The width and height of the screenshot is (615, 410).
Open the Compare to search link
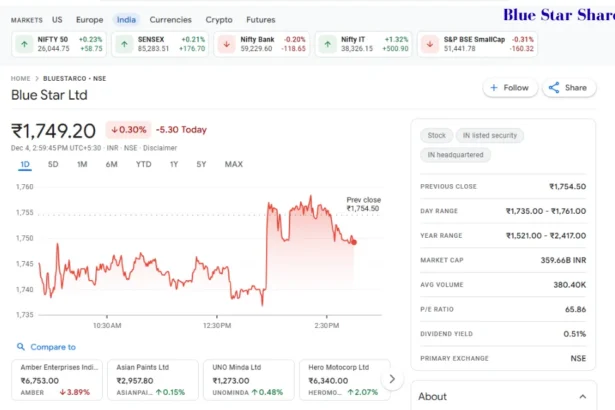46,347
